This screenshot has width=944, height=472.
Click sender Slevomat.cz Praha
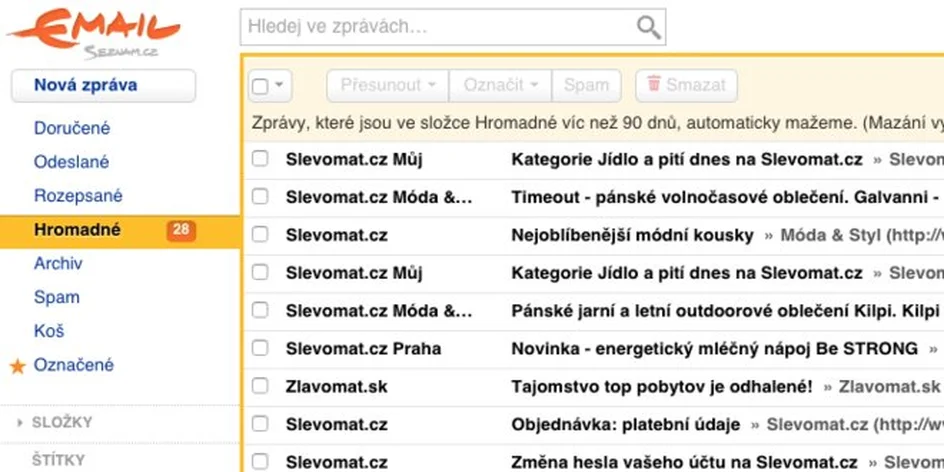363,348
